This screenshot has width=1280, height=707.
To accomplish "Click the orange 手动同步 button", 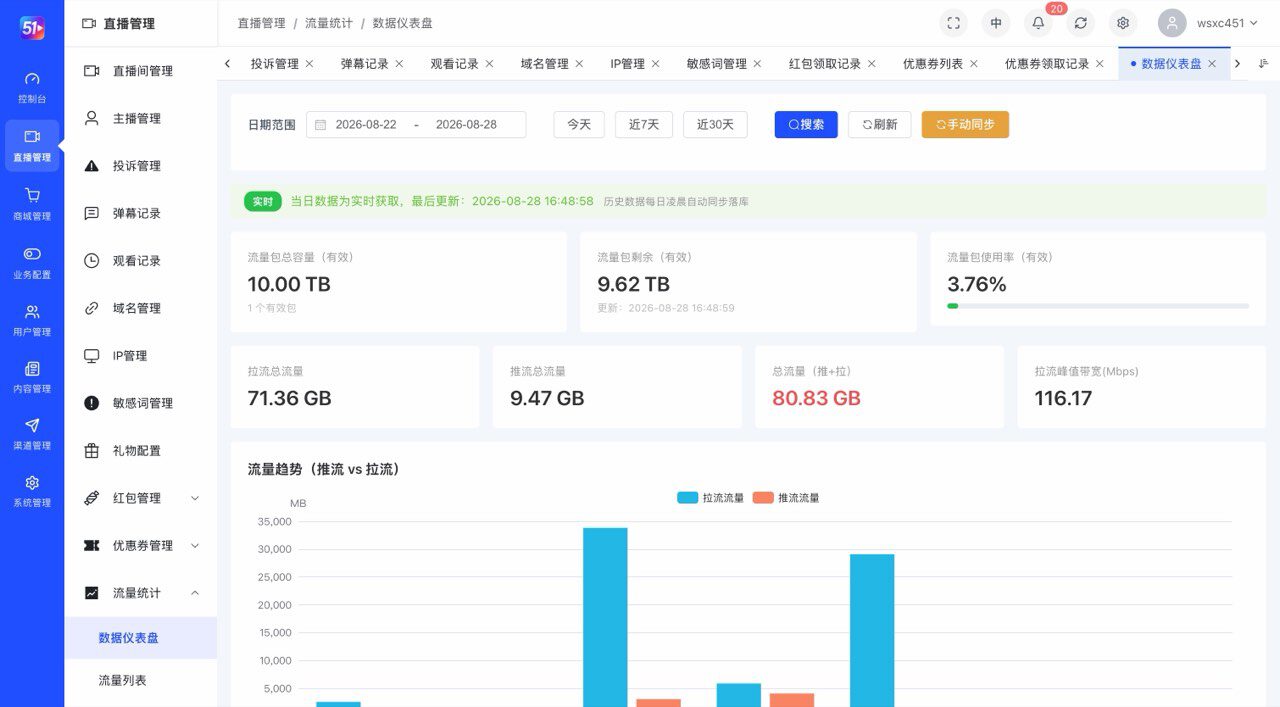I will click(x=965, y=125).
